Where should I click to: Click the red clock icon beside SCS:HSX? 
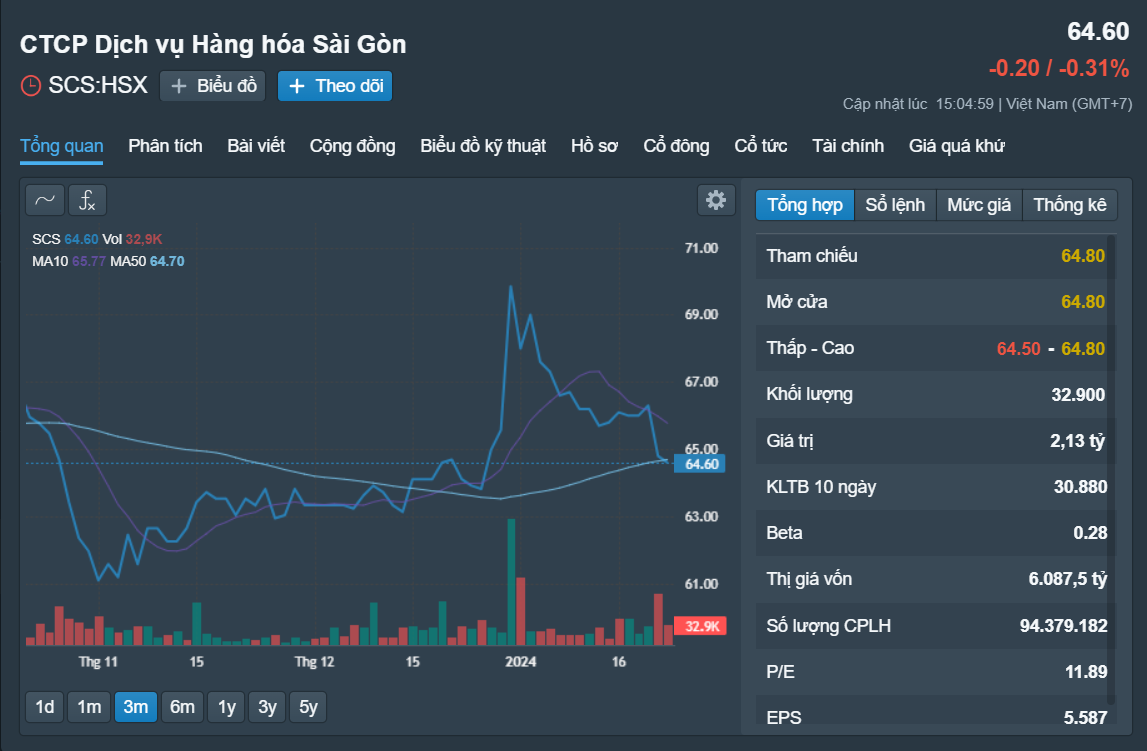point(31,86)
